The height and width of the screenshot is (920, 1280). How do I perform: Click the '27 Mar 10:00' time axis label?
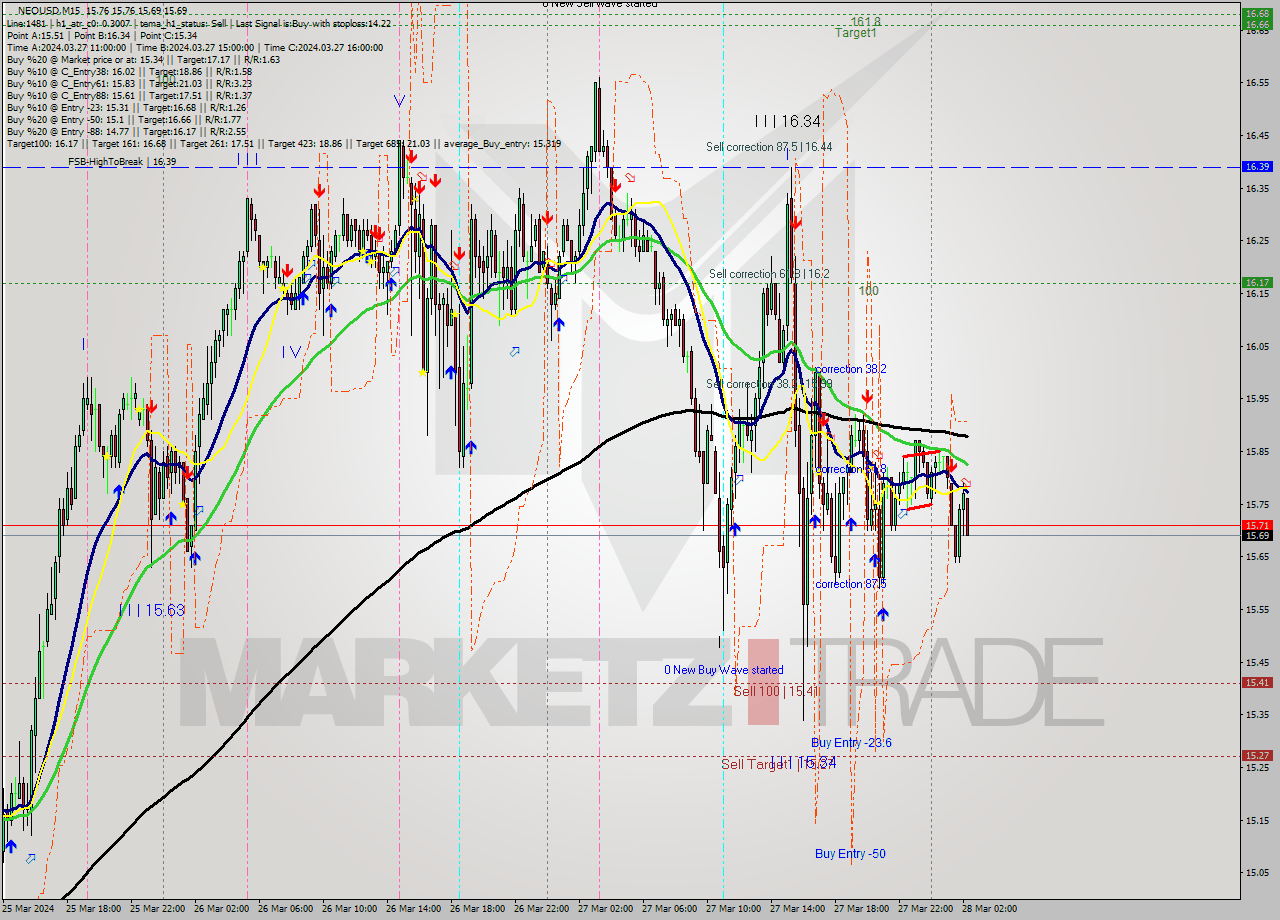click(x=735, y=909)
